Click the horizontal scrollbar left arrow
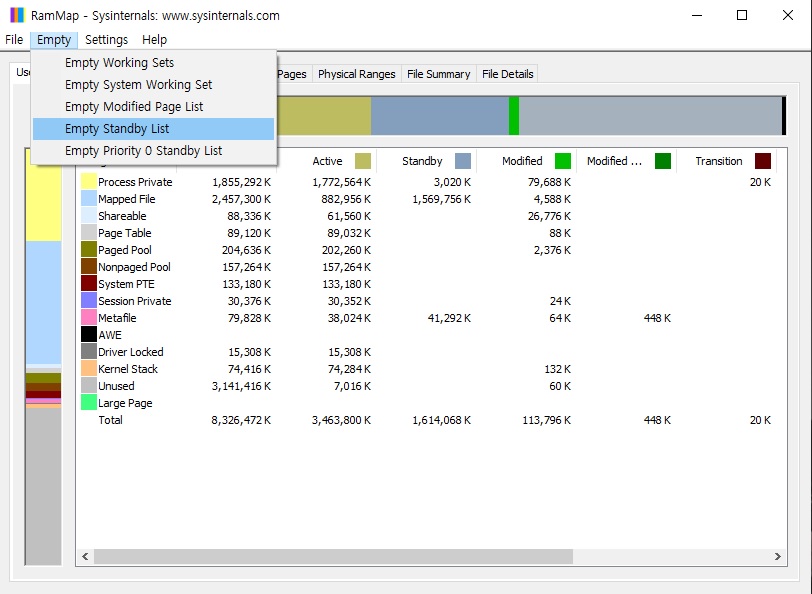Screen dimensions: 812x594 point(85,556)
